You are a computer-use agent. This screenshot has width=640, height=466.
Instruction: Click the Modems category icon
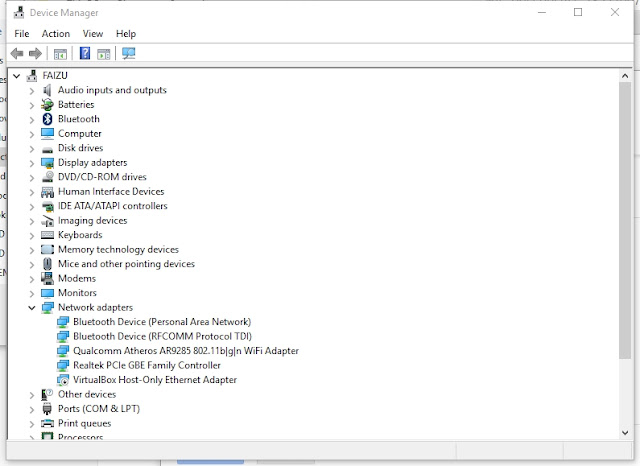coord(47,278)
